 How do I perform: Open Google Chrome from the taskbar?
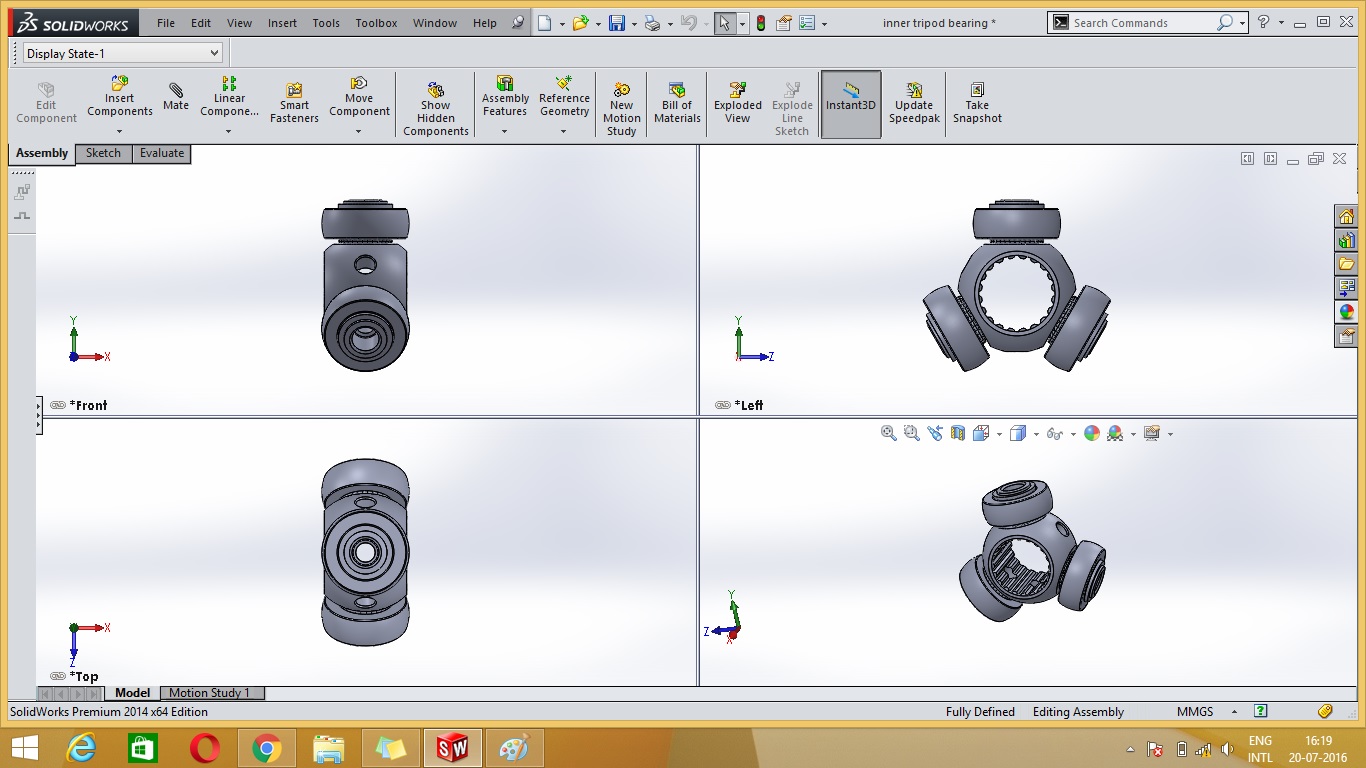(x=266, y=748)
